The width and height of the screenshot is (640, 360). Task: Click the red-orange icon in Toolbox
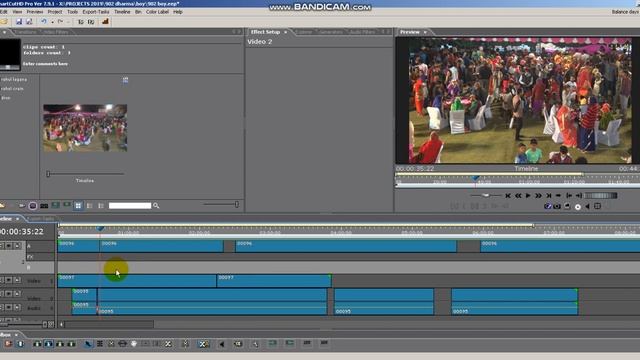8,344
